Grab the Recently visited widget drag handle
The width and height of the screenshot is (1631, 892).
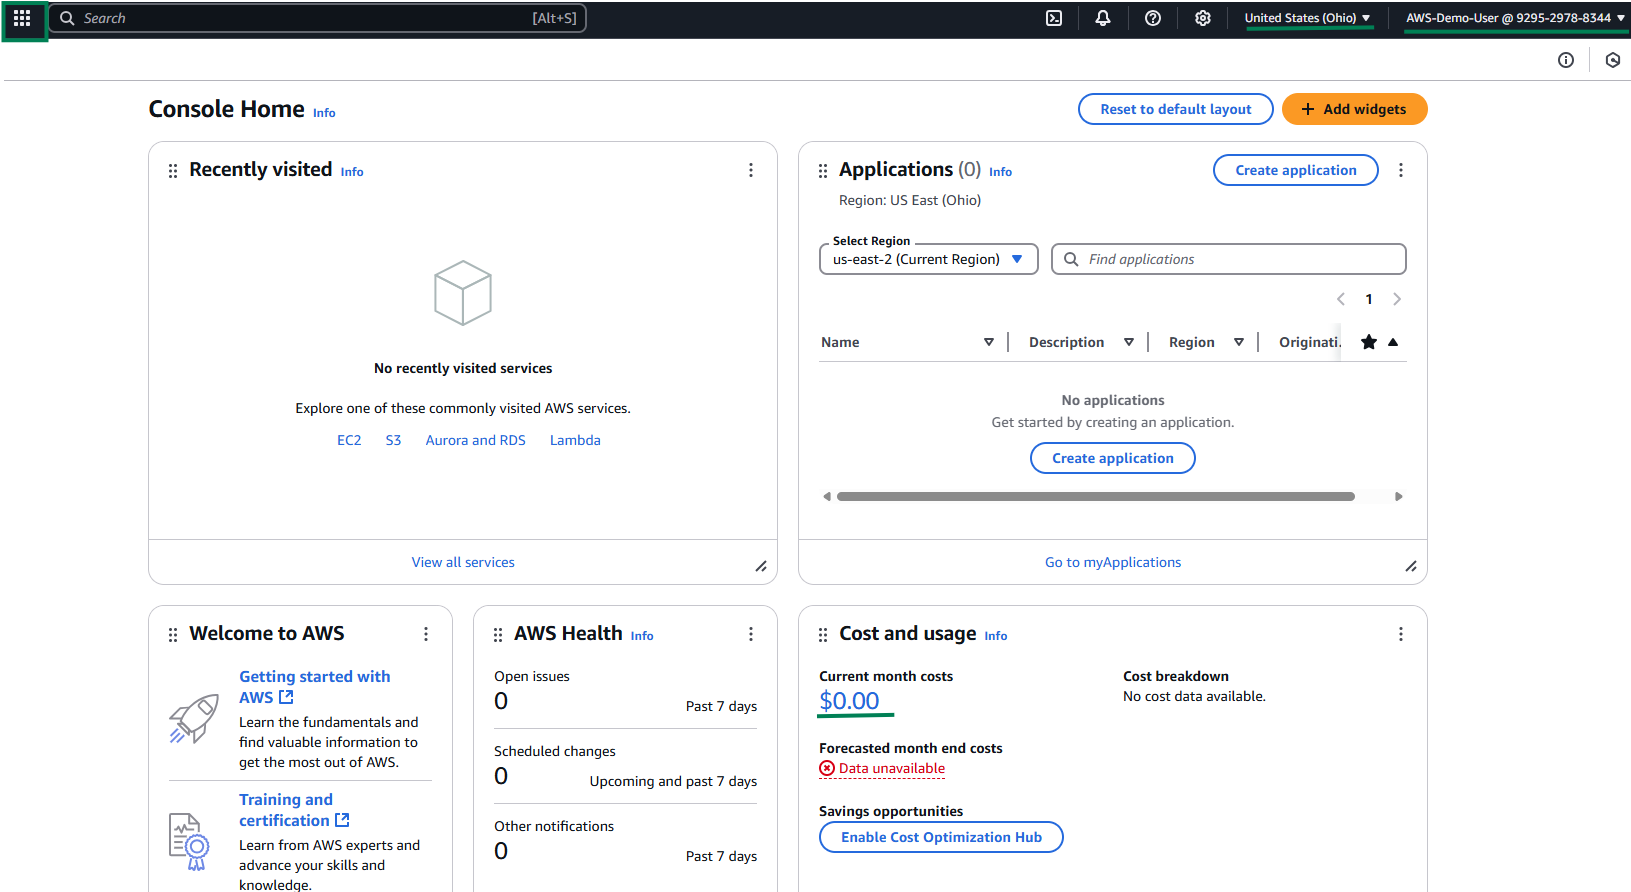[x=173, y=171]
